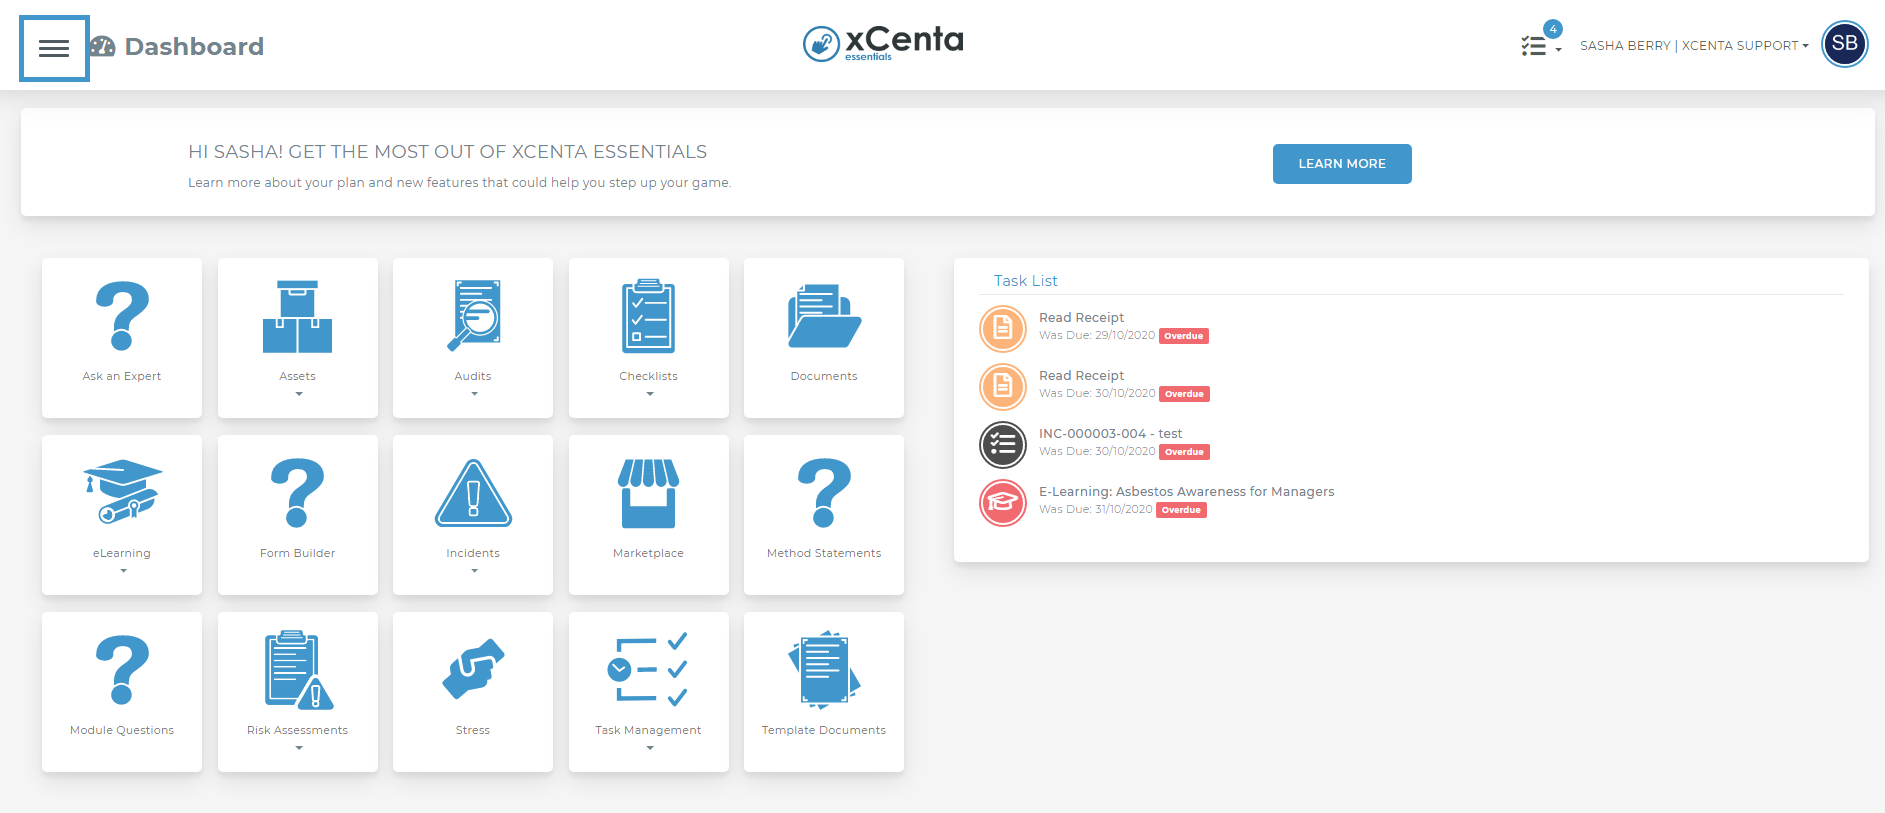Open the Assets boxes icon
Viewport: 1885px width, 813px height.
(x=297, y=316)
